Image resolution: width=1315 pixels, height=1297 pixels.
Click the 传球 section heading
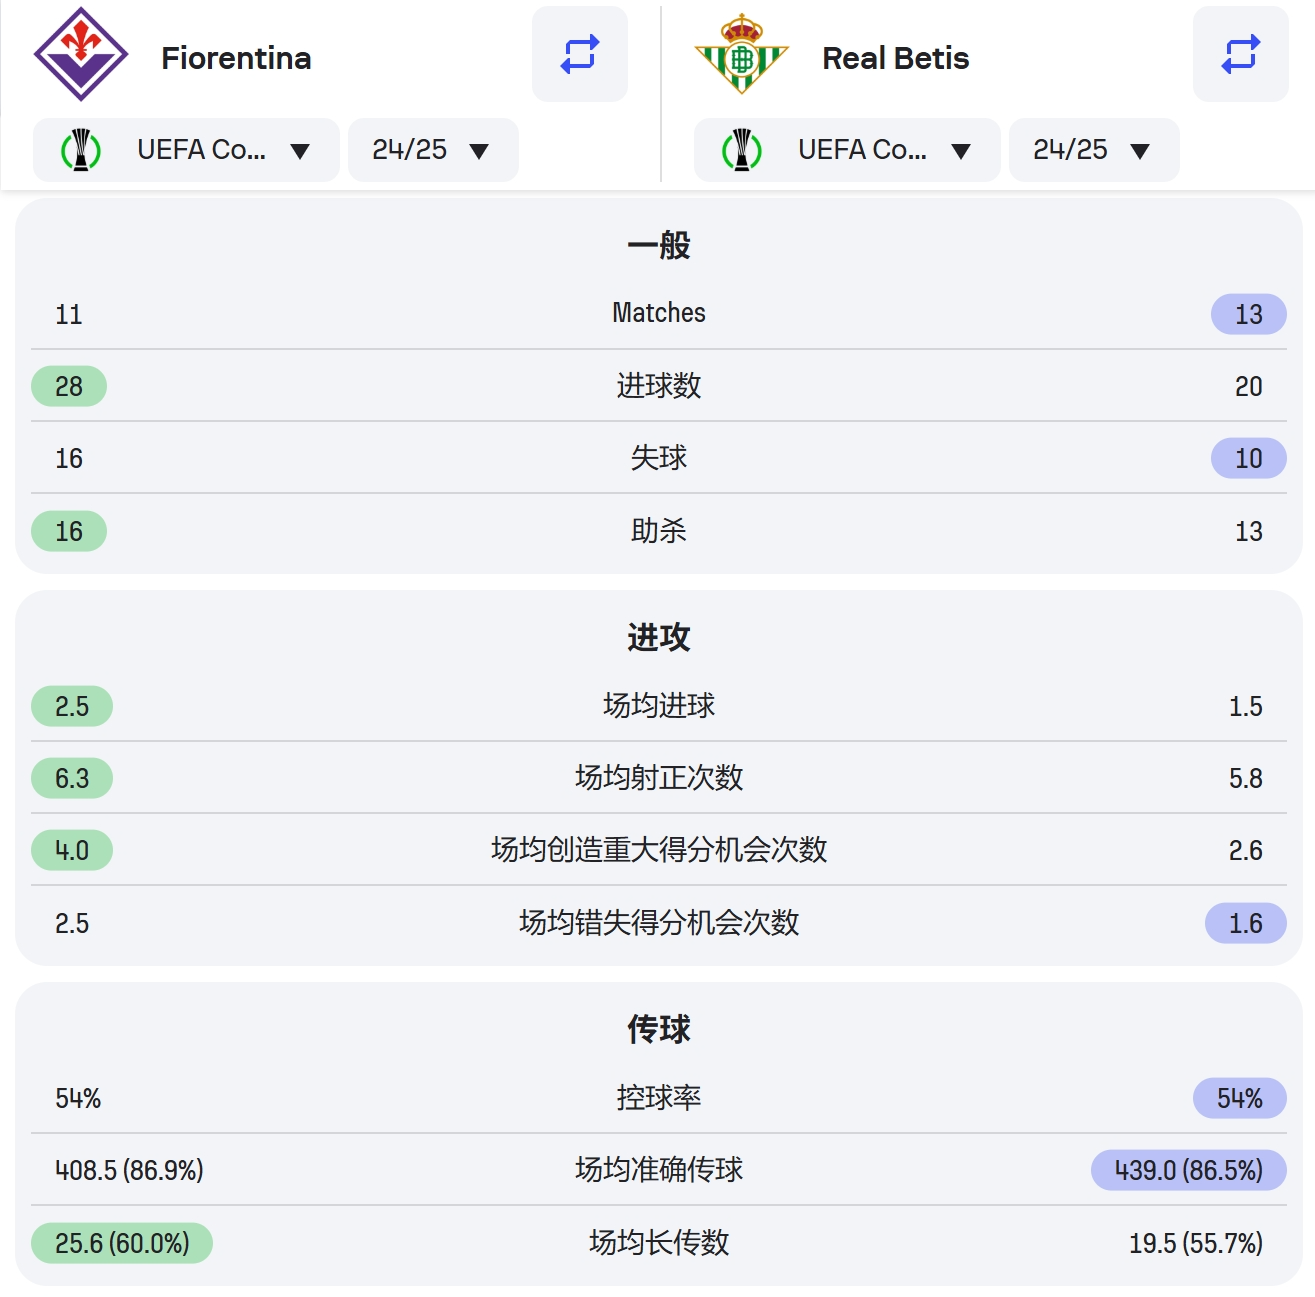pos(659,1029)
